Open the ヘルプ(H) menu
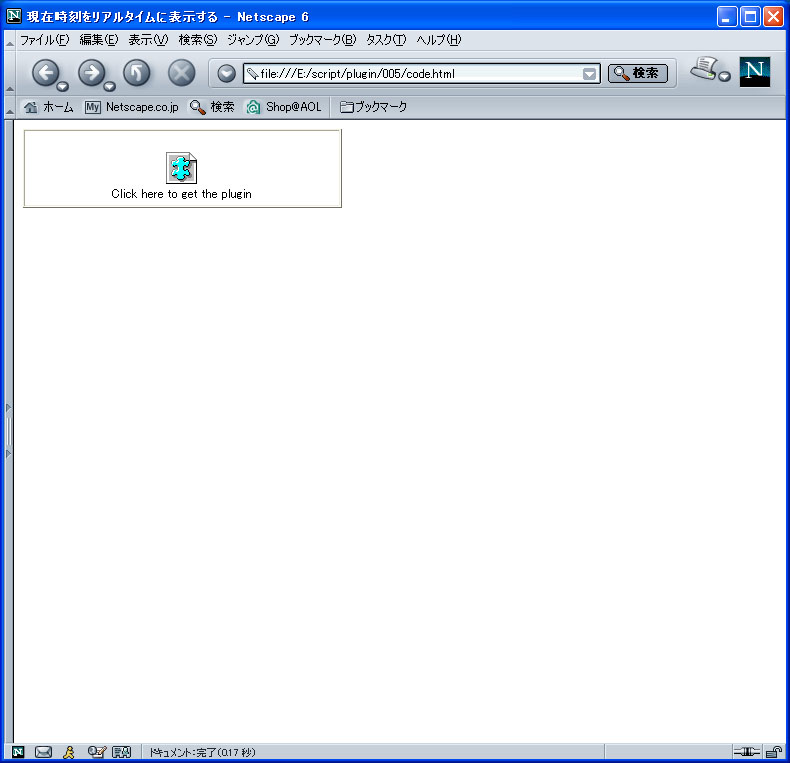Screen dimensions: 790x763 click(438, 40)
